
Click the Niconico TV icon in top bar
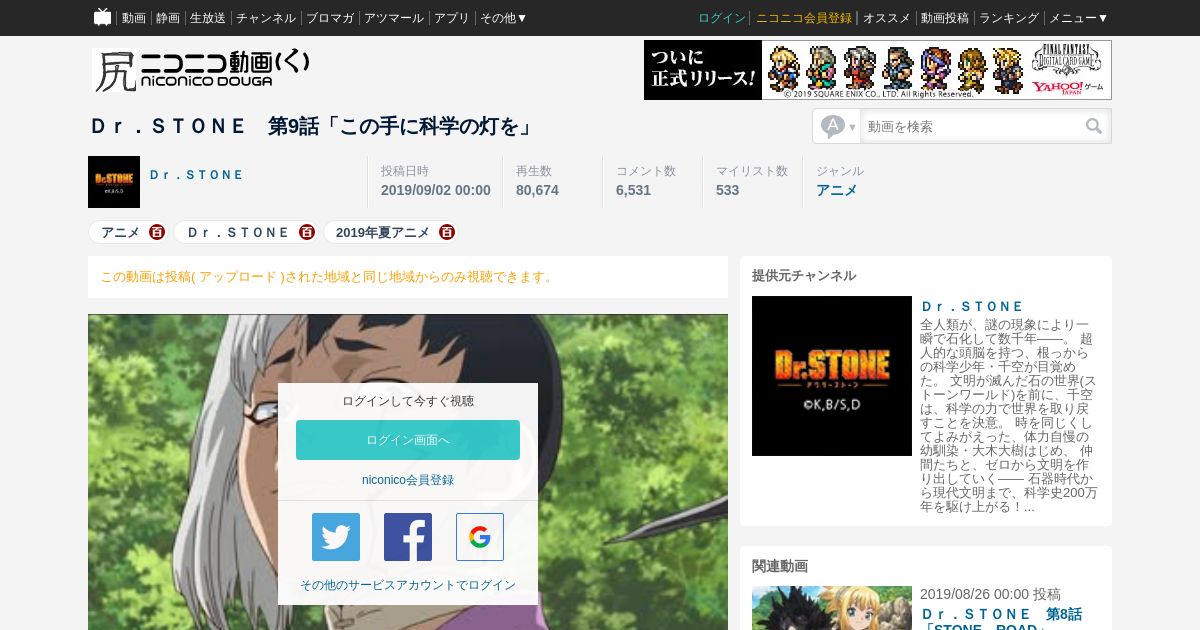(x=102, y=17)
